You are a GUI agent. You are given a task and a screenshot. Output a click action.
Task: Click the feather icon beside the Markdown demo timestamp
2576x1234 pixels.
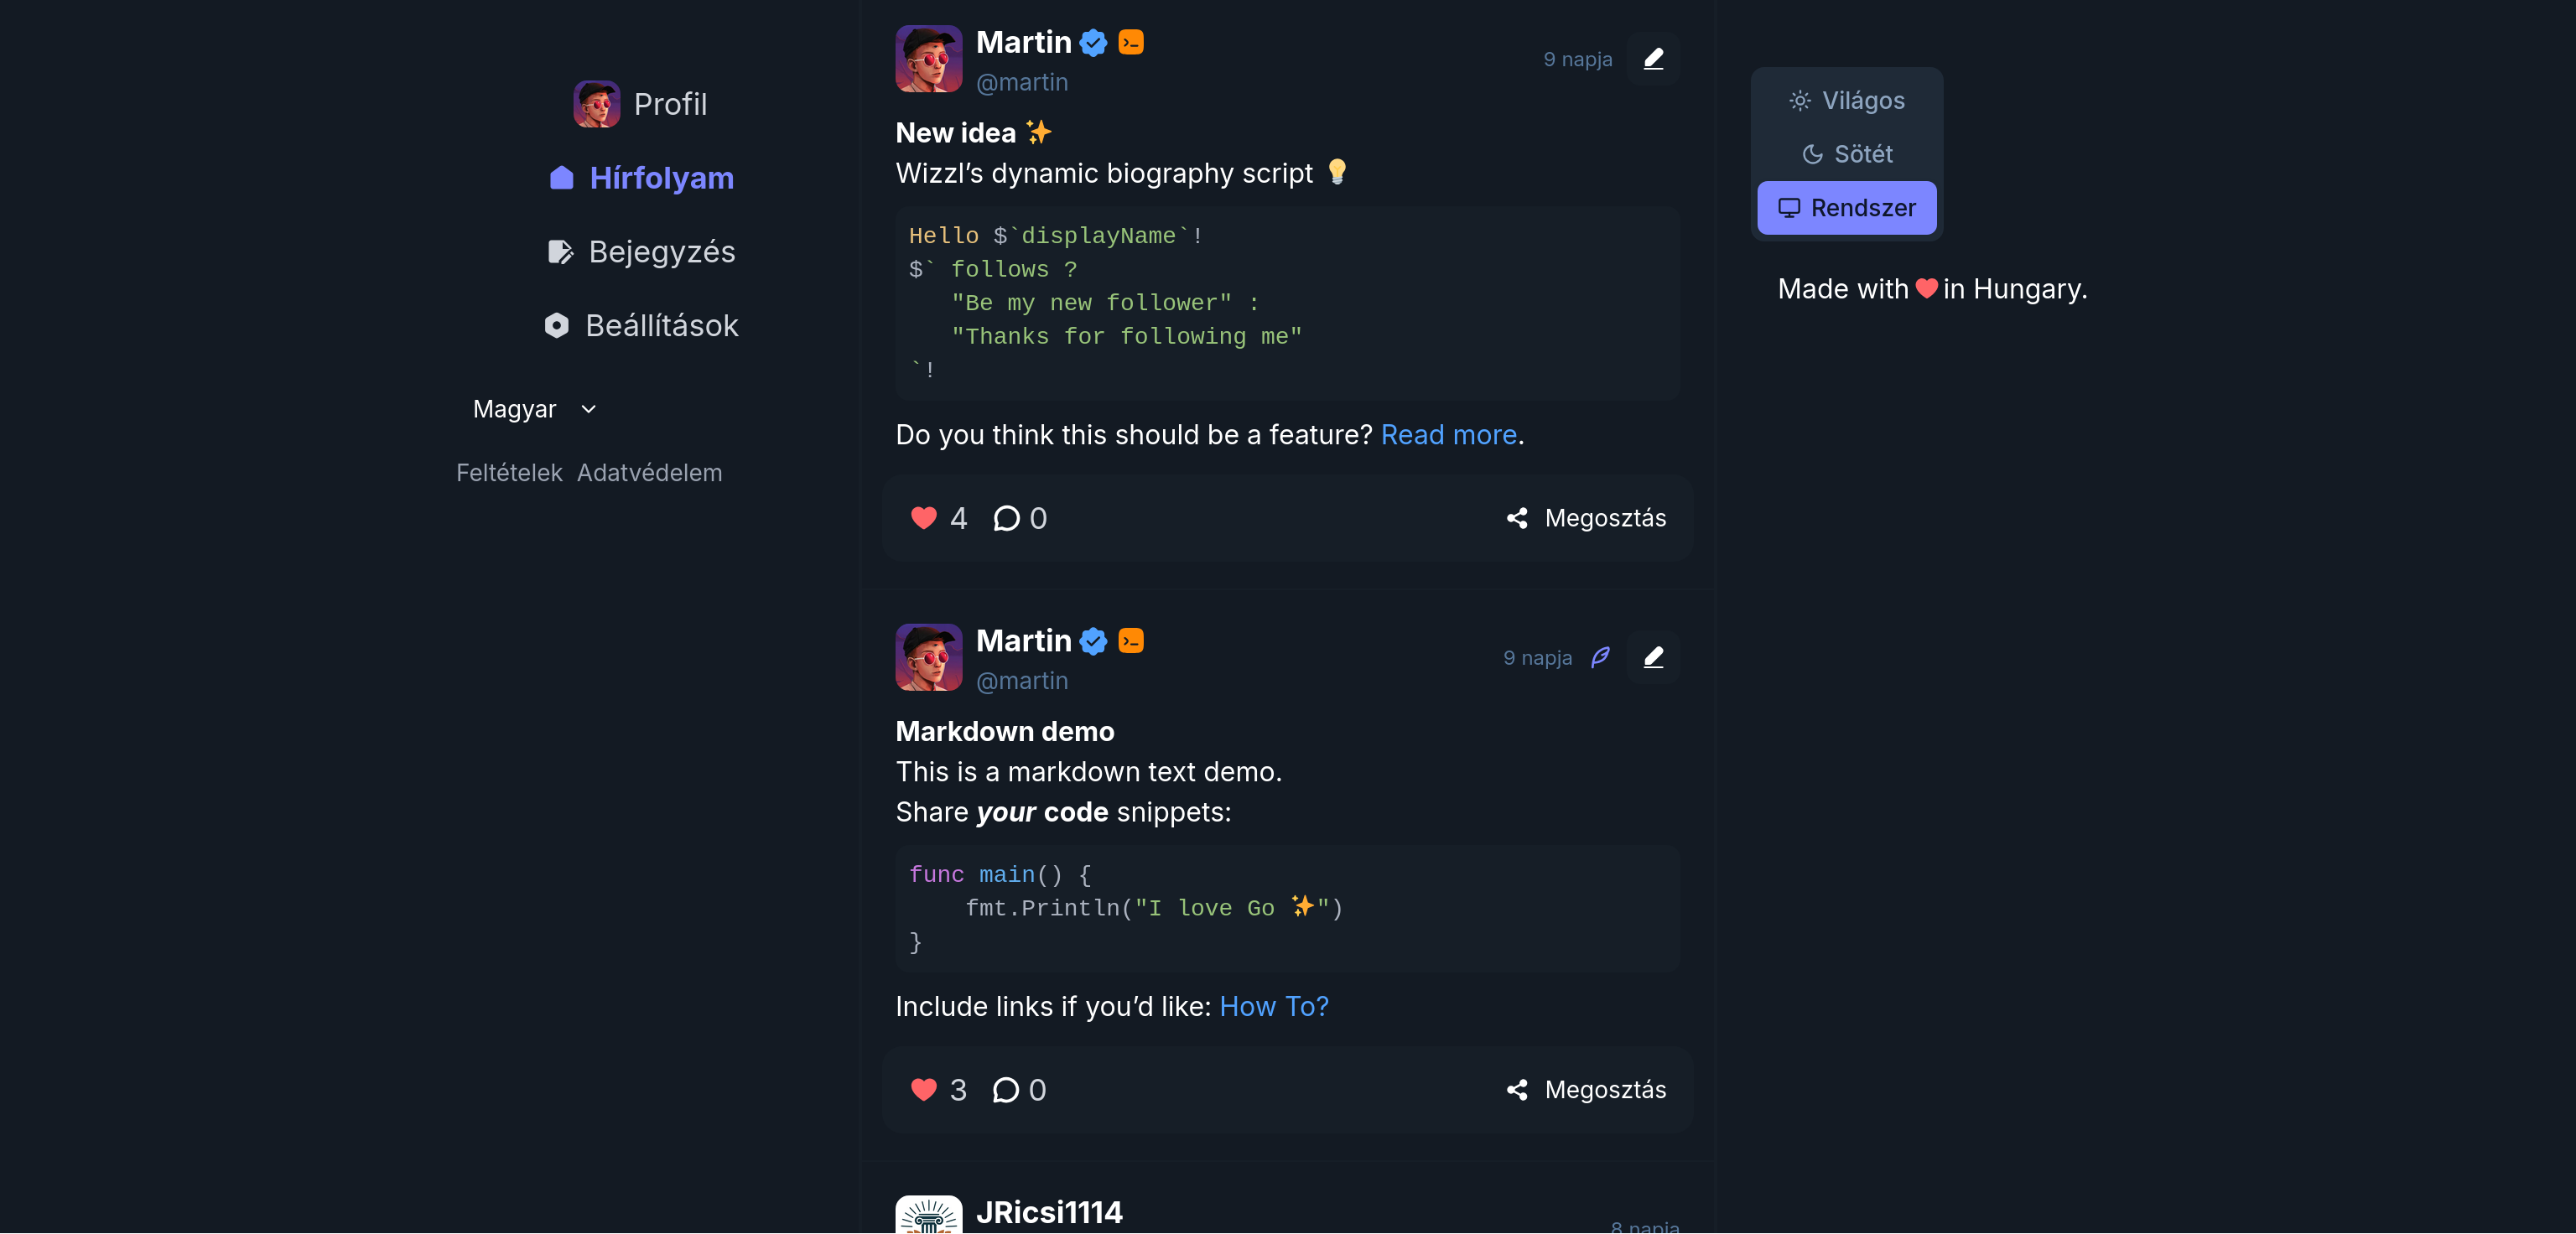click(x=1600, y=657)
